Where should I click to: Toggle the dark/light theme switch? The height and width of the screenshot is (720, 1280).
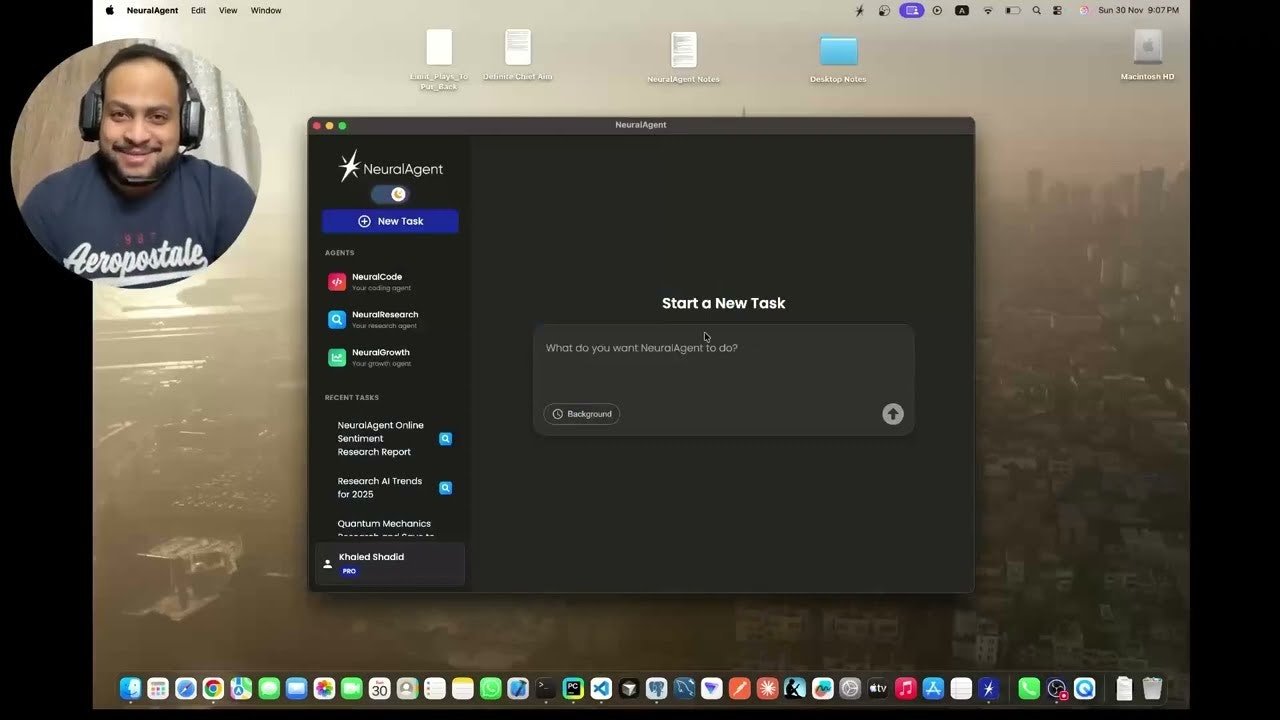(390, 194)
